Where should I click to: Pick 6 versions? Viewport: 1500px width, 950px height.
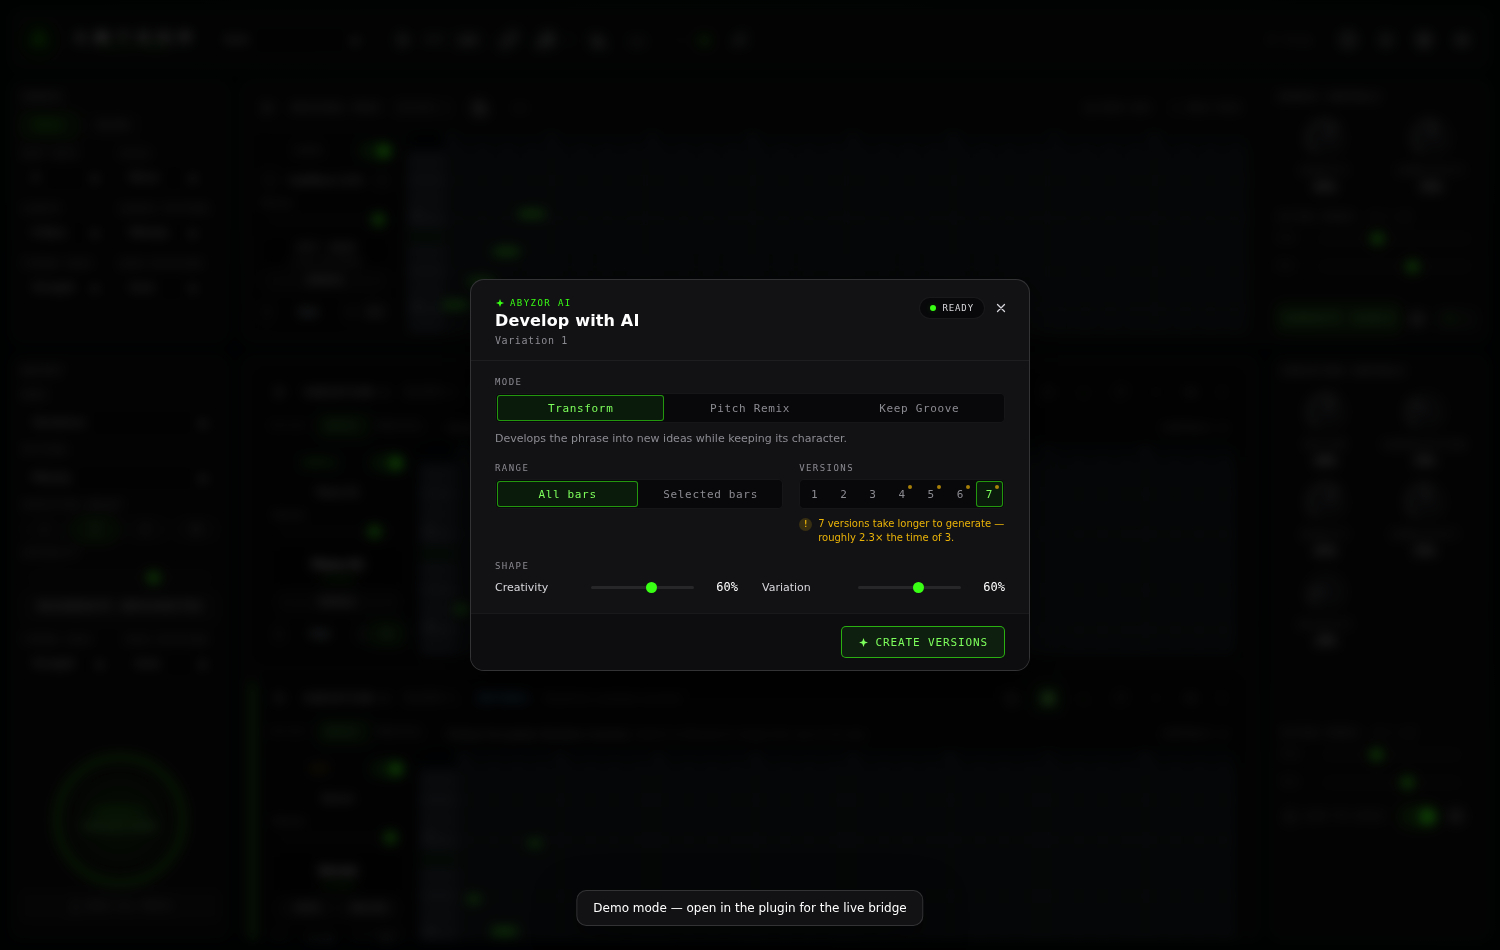coord(960,494)
